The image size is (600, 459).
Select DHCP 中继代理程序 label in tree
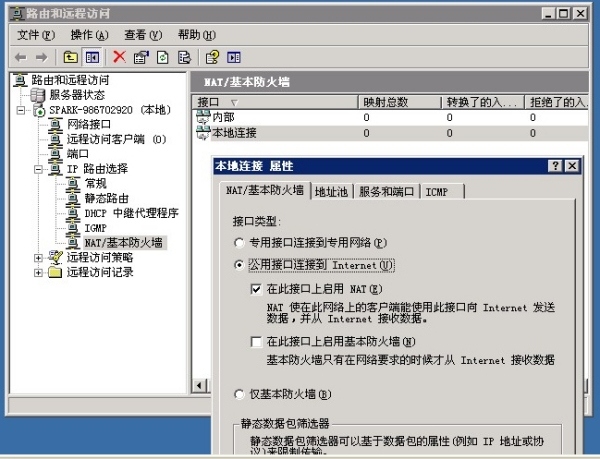[132, 213]
